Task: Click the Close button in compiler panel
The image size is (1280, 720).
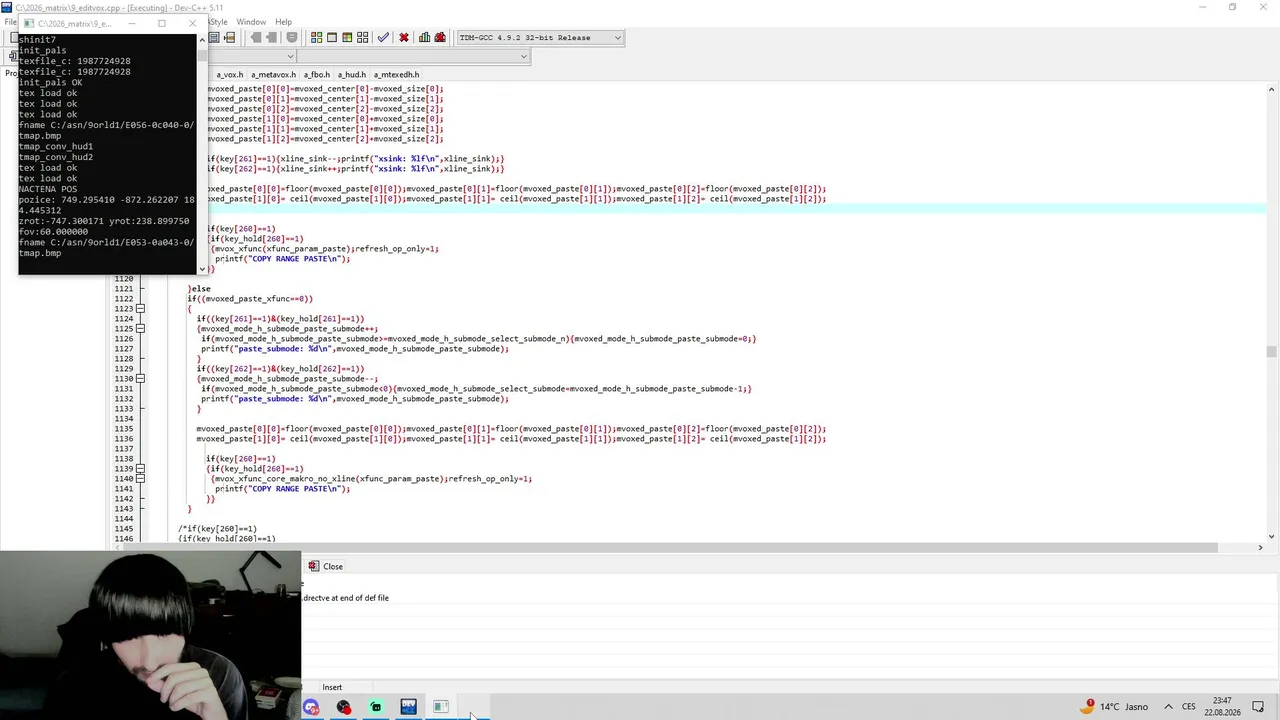Action: click(326, 567)
